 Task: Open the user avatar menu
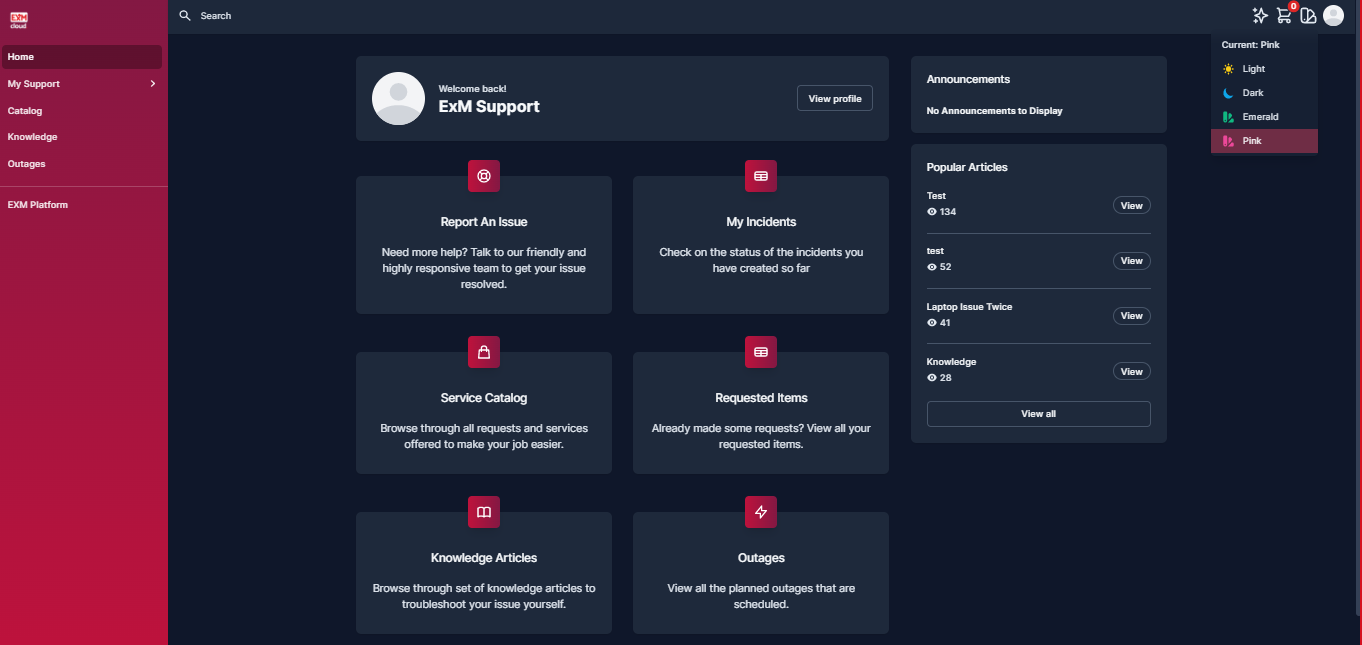pos(1333,16)
